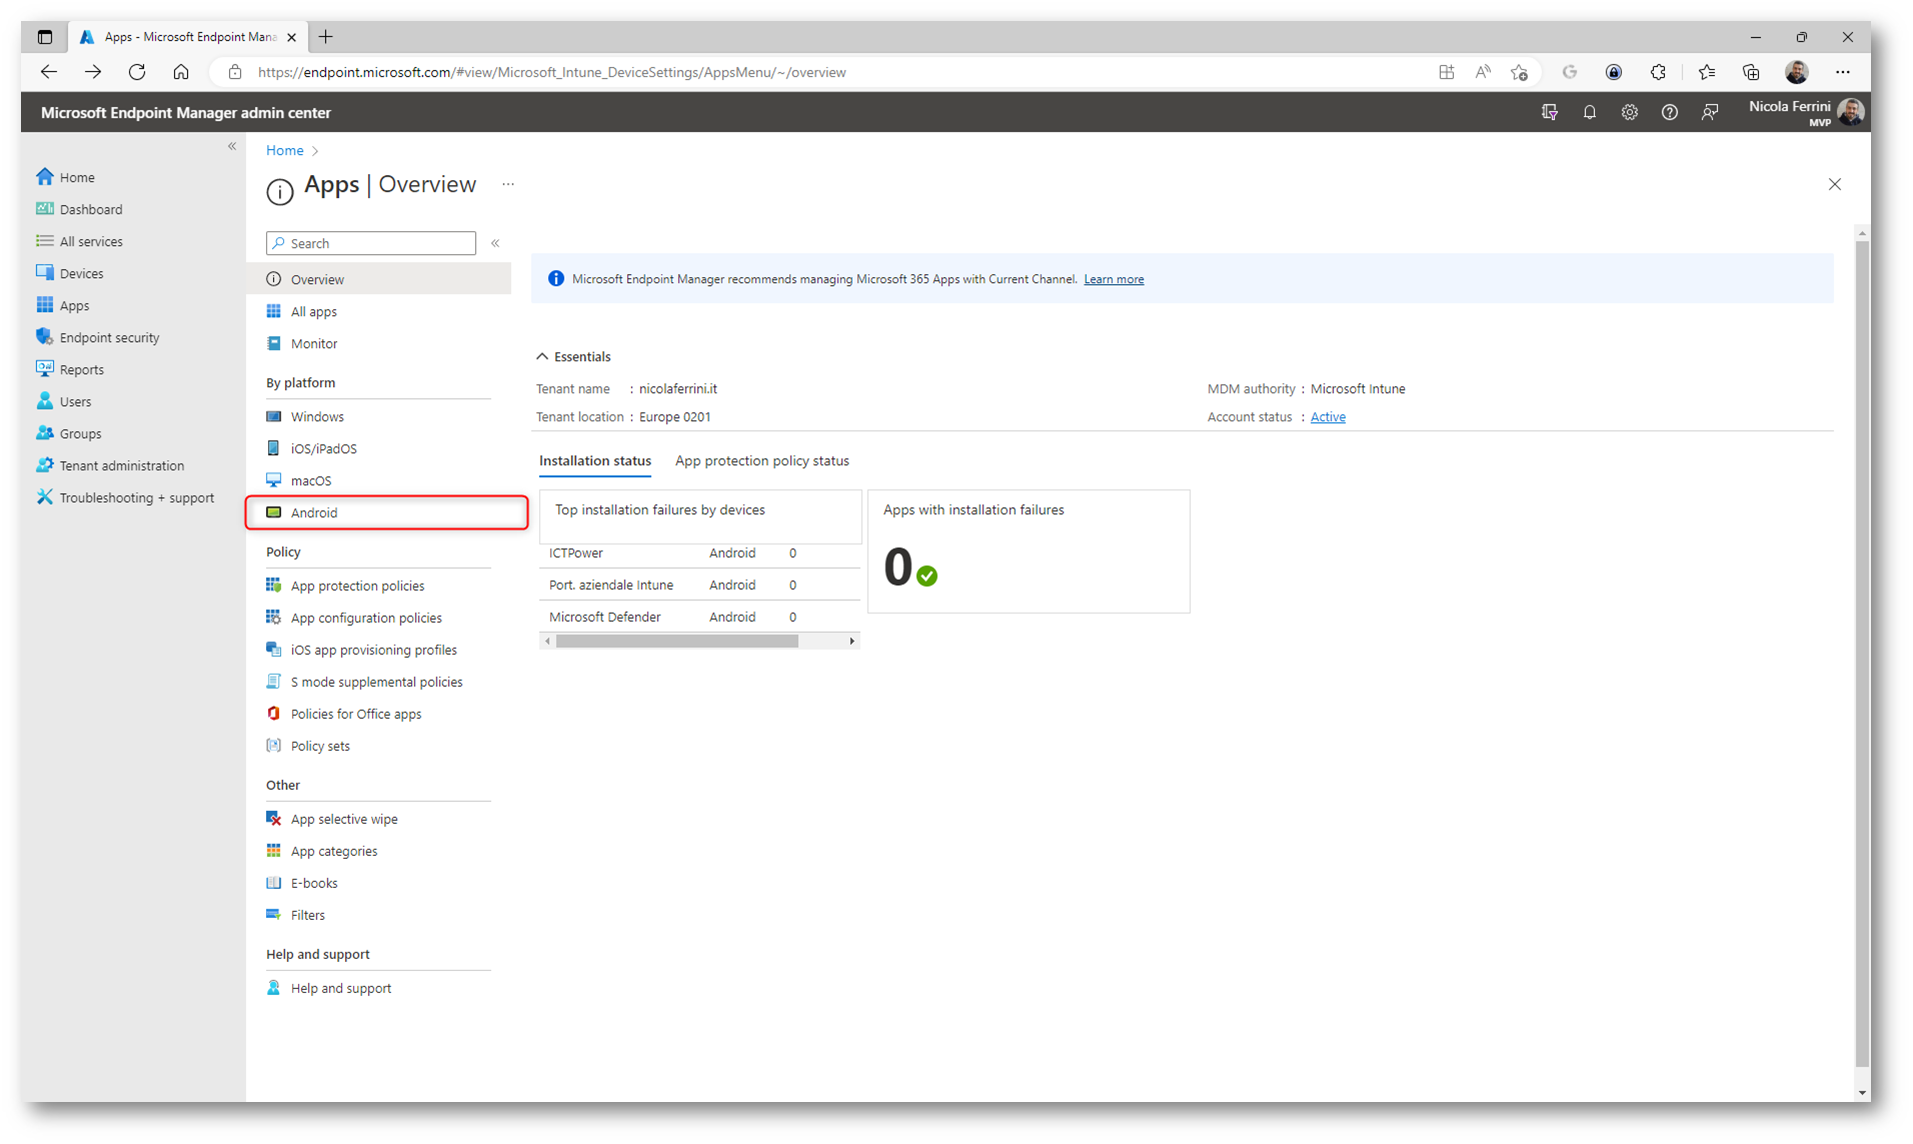Image resolution: width=1913 pixels, height=1144 pixels.
Task: Refresh the browser page
Action: [x=137, y=72]
